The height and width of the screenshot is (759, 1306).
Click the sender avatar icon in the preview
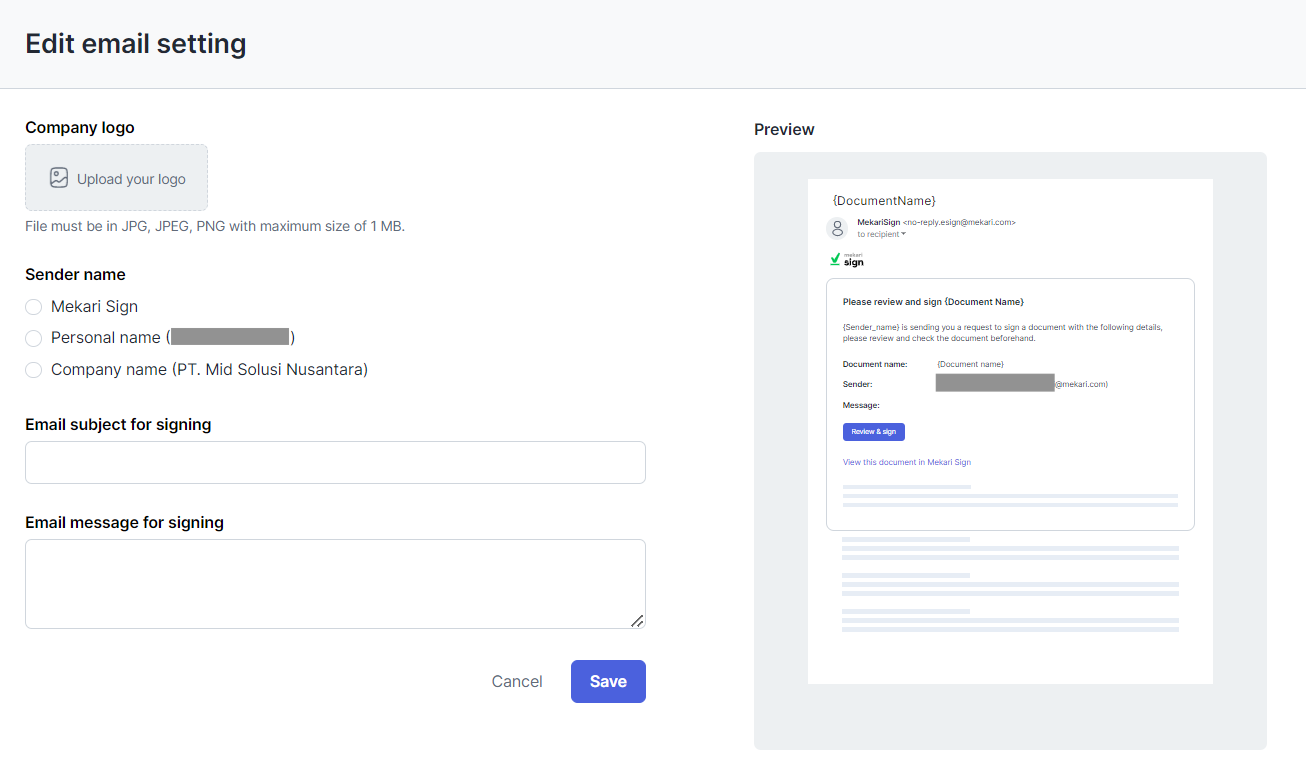837,228
